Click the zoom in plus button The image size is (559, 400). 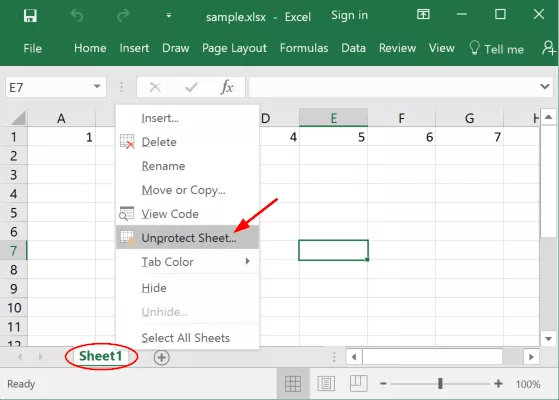(498, 384)
